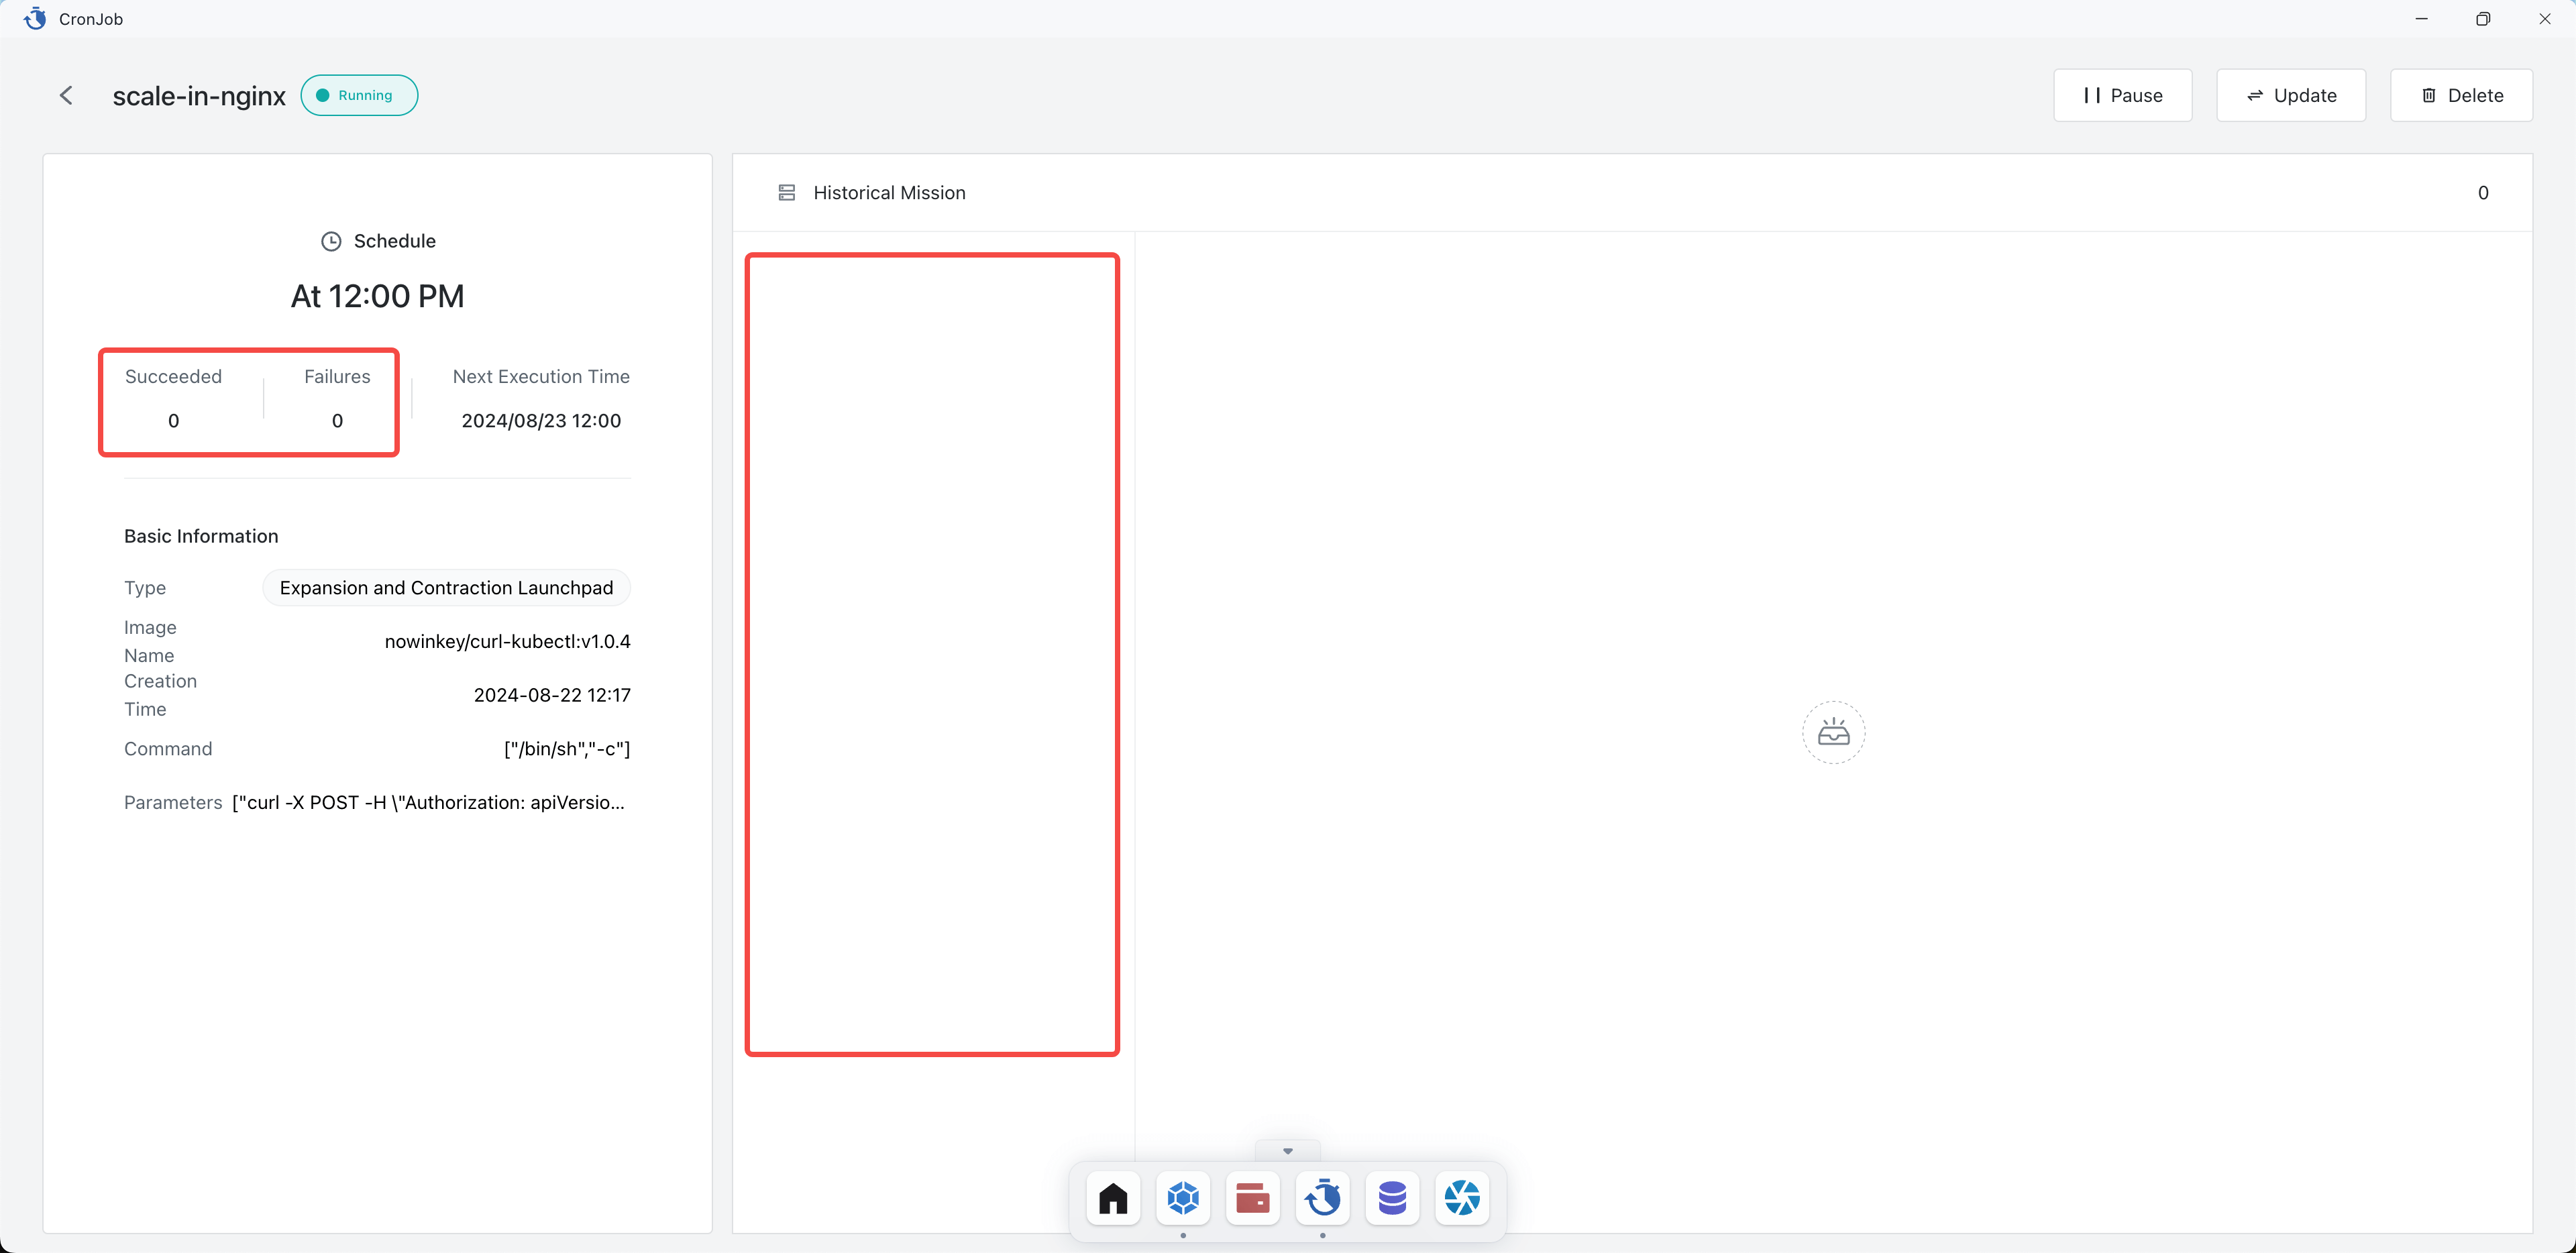Click the Historical Mission header
The image size is (2576, 1253).
(x=889, y=193)
